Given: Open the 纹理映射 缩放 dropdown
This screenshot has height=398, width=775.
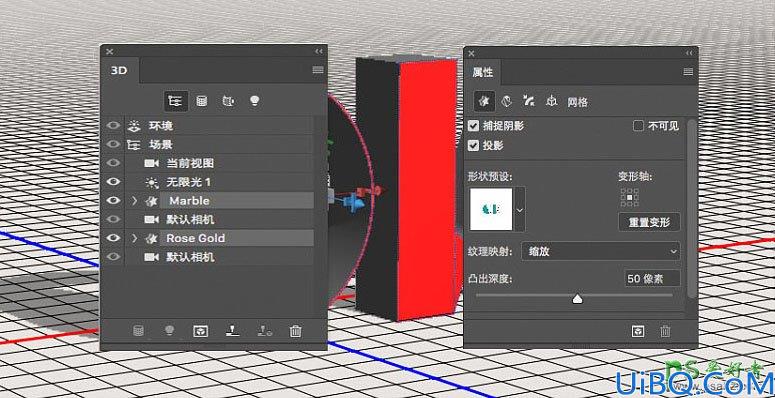Looking at the screenshot, I should [601, 251].
